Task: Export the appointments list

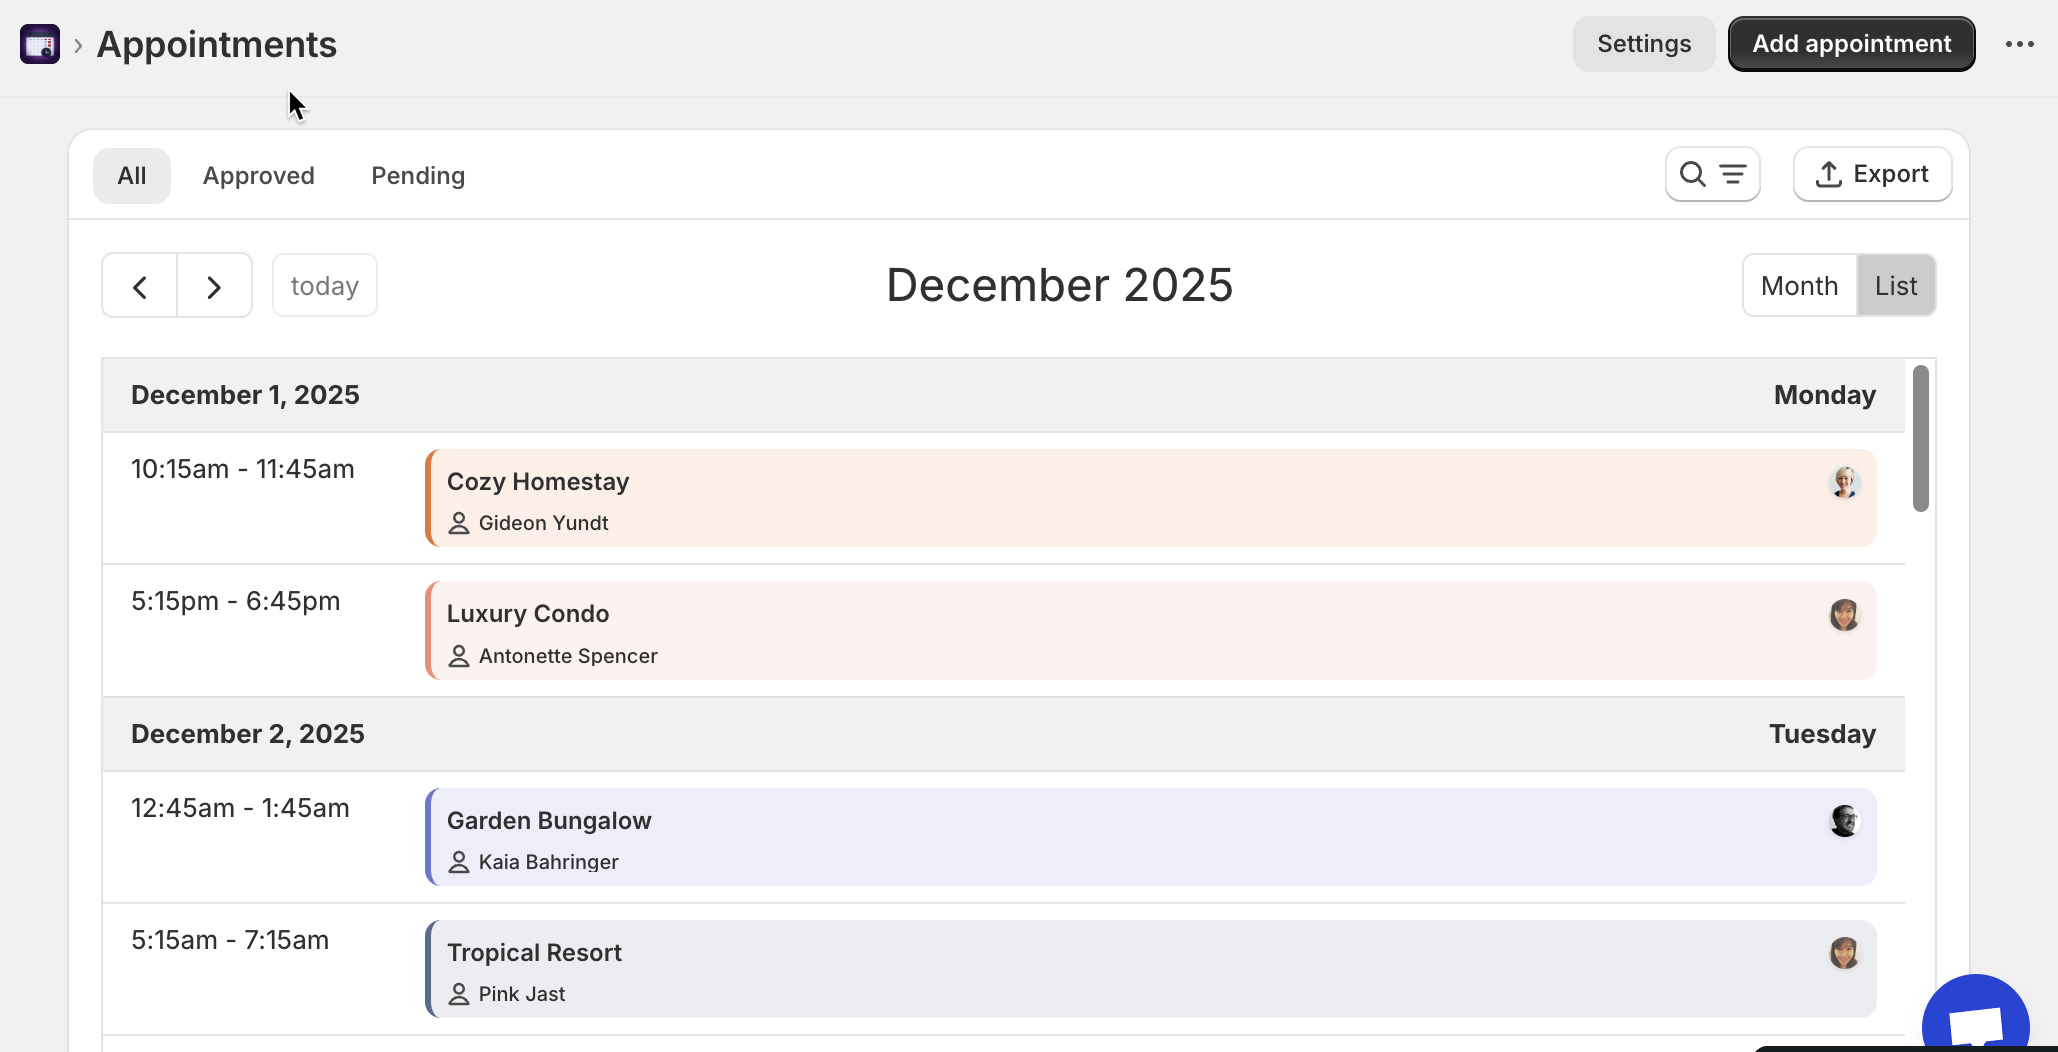Action: click(x=1872, y=174)
